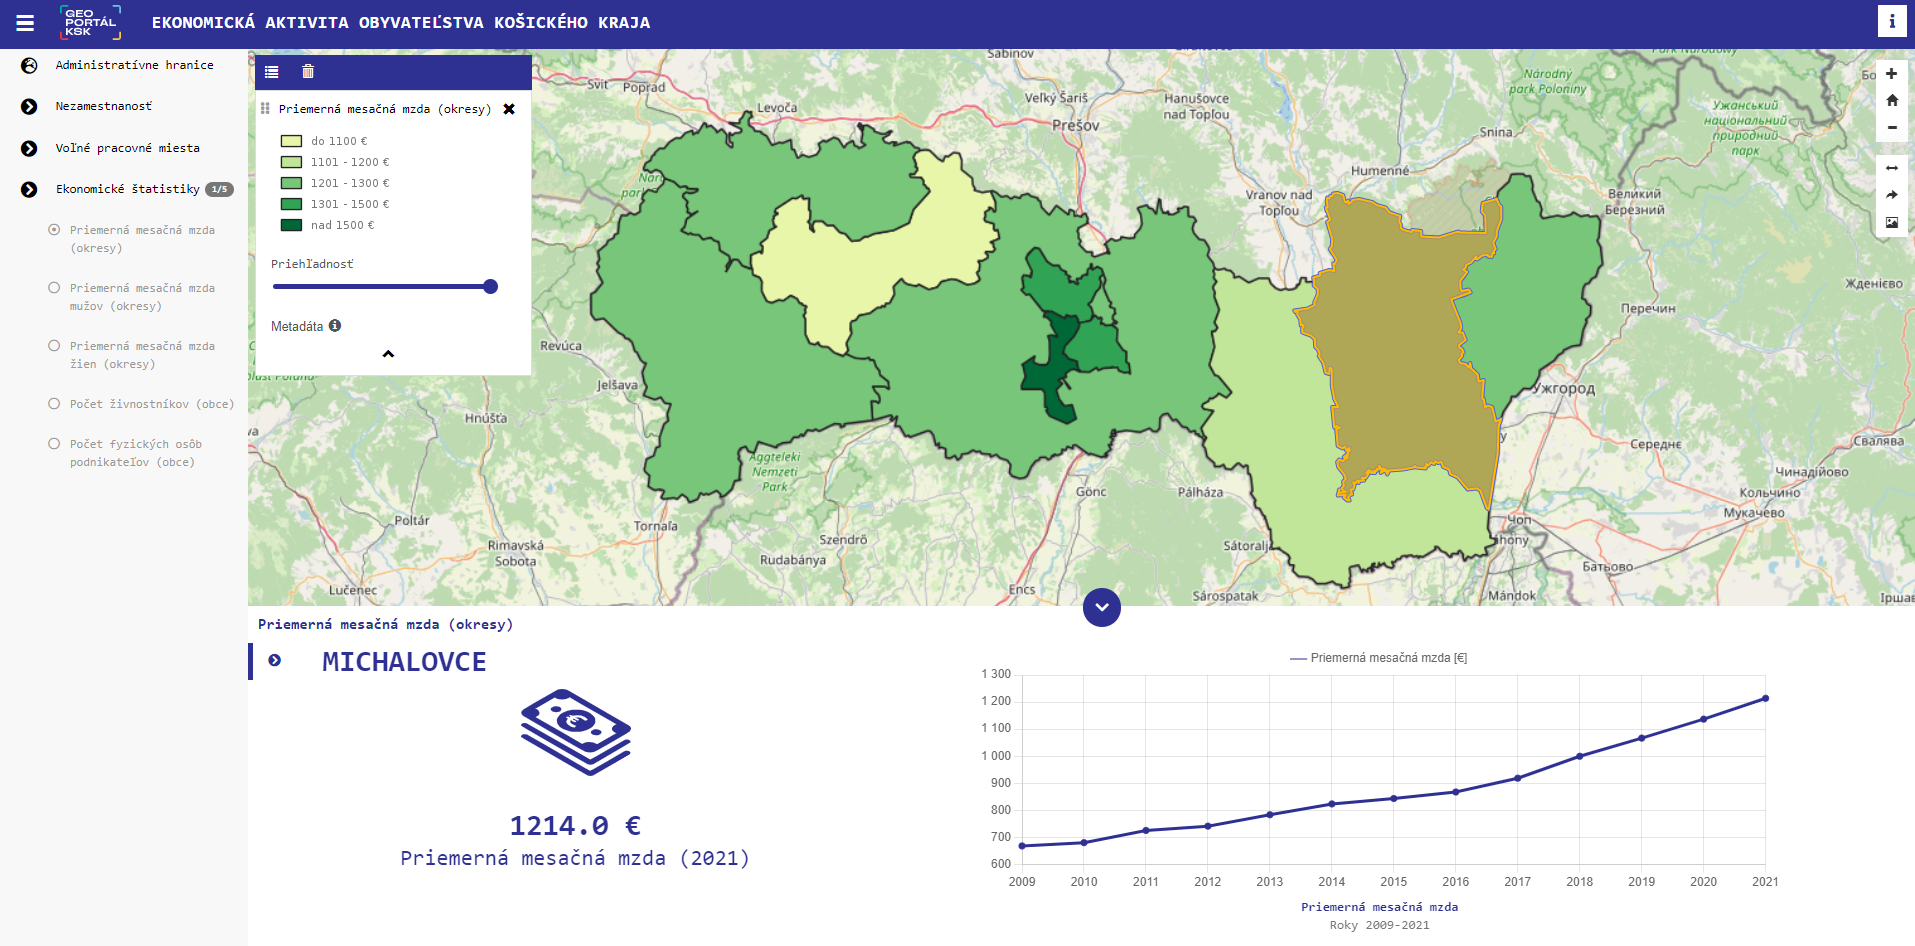Click the 'do 1100 €' legend swatch
Image resolution: width=1915 pixels, height=946 pixels.
click(291, 141)
